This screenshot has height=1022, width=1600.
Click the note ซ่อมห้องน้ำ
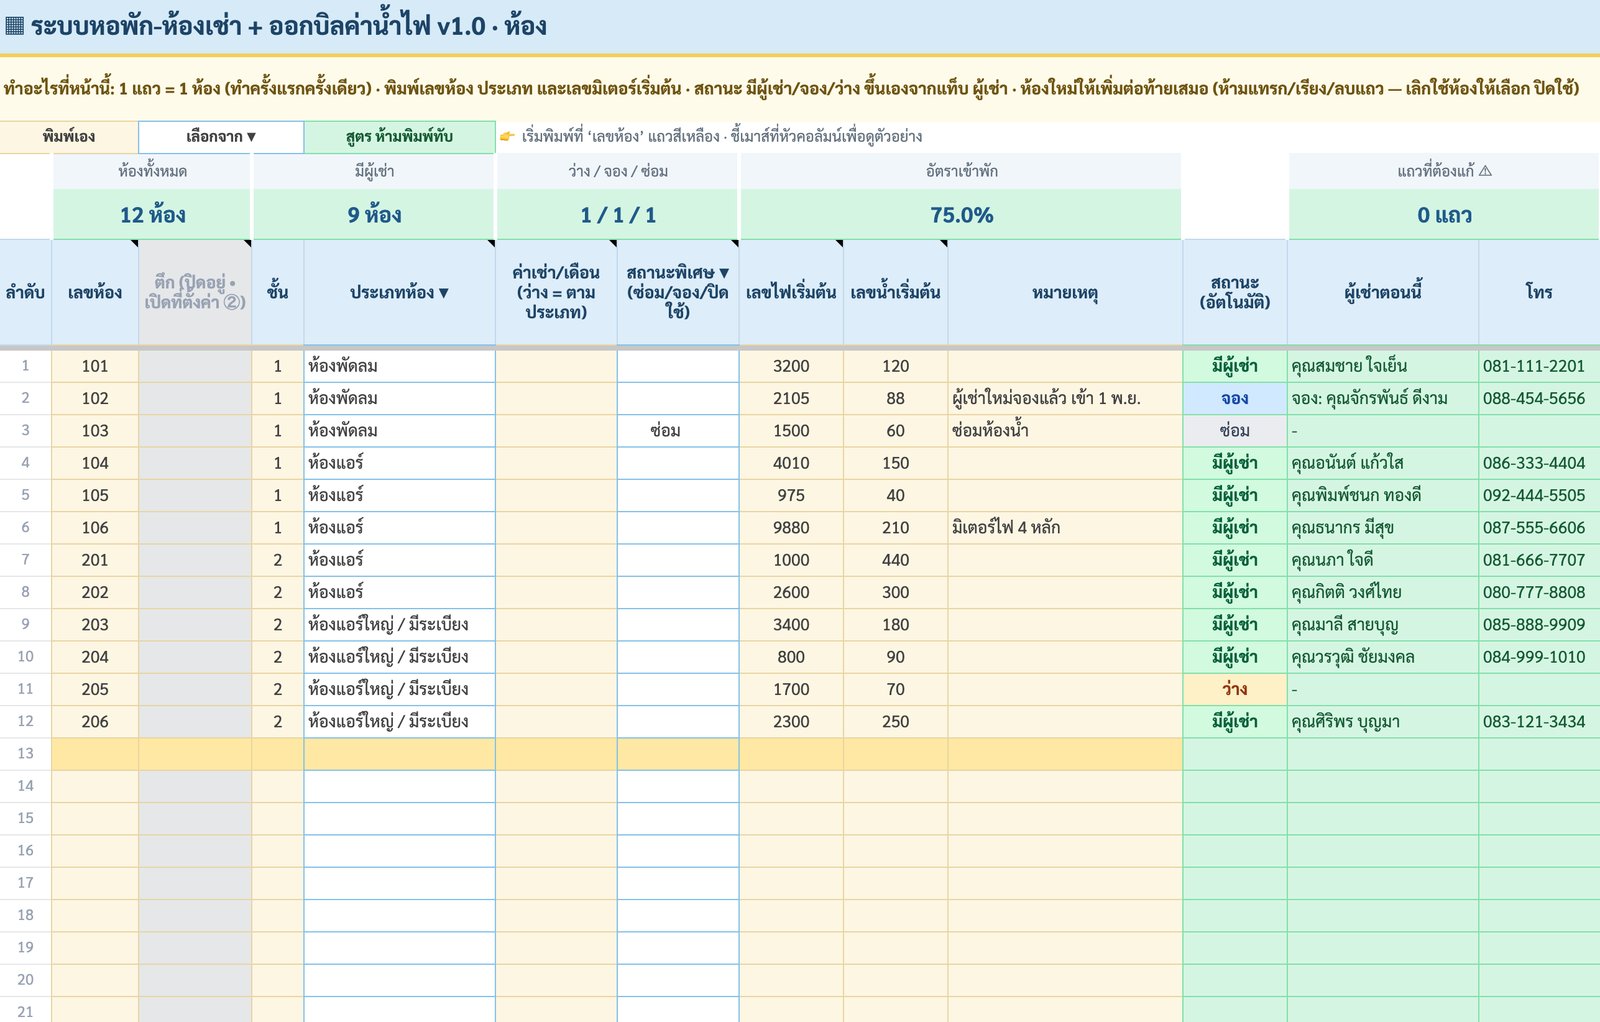tap(1065, 431)
